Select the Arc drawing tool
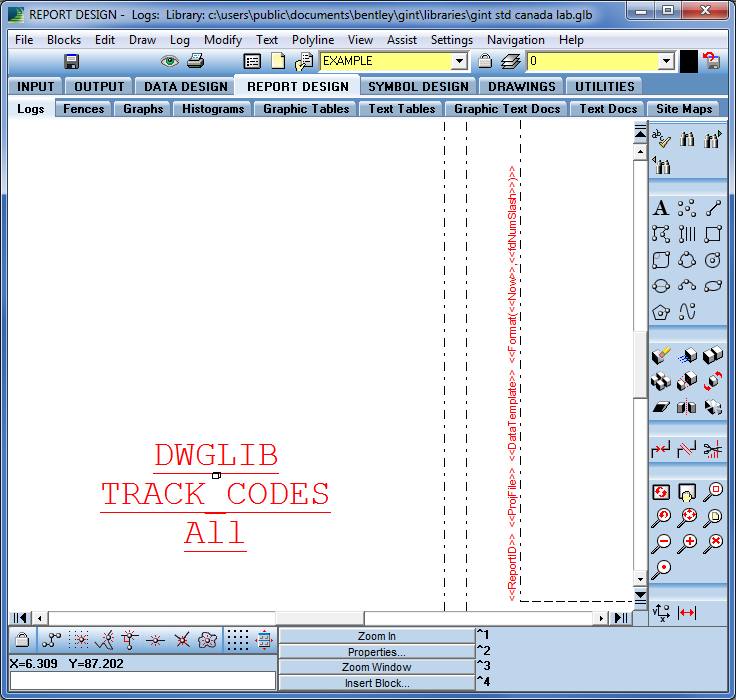Image resolution: width=736 pixels, height=700 pixels. (x=687, y=285)
